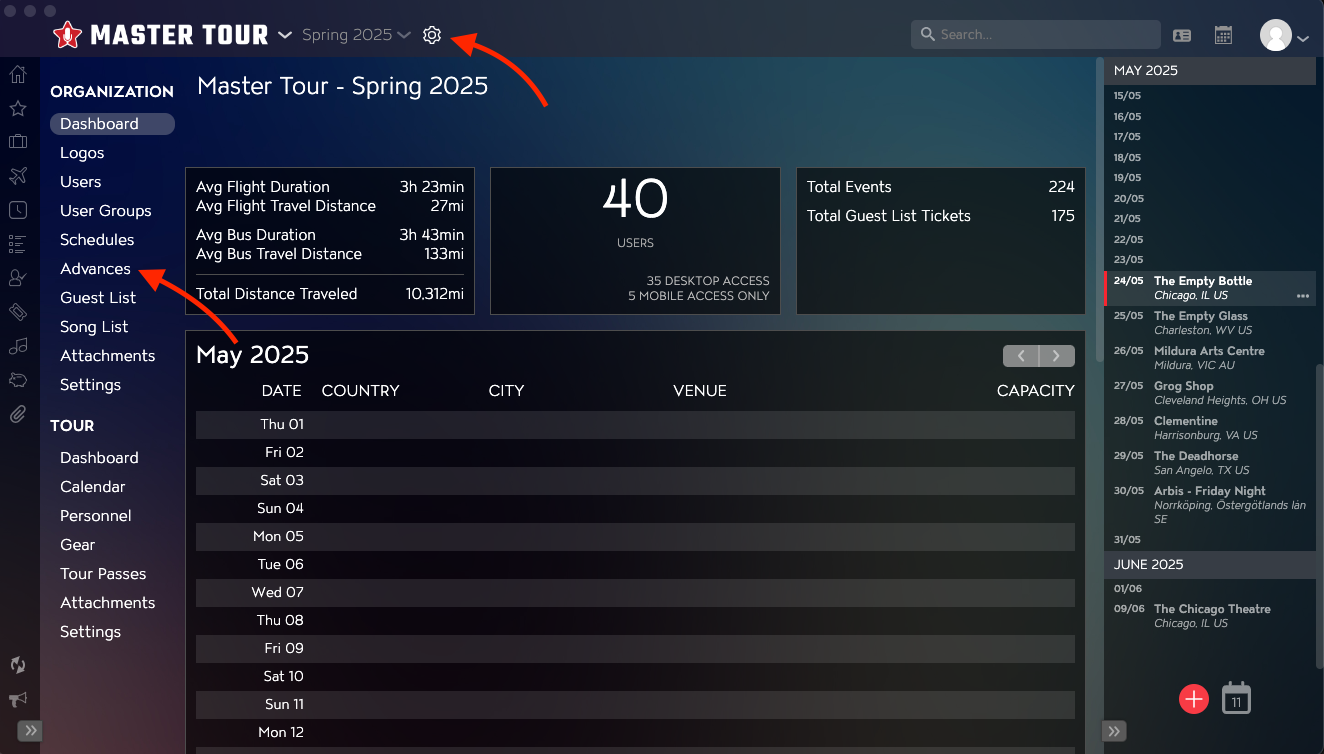This screenshot has height=754, width=1324.
Task: Click the user avatar icon
Action: [x=1276, y=36]
